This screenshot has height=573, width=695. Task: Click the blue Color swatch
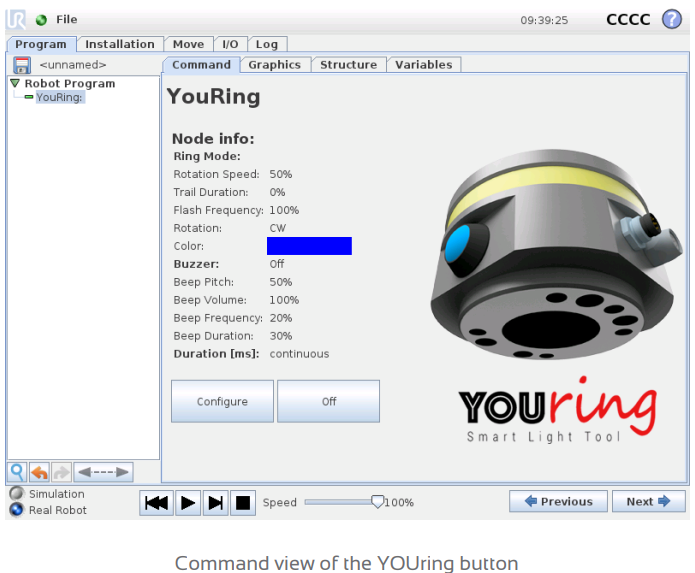(309, 246)
